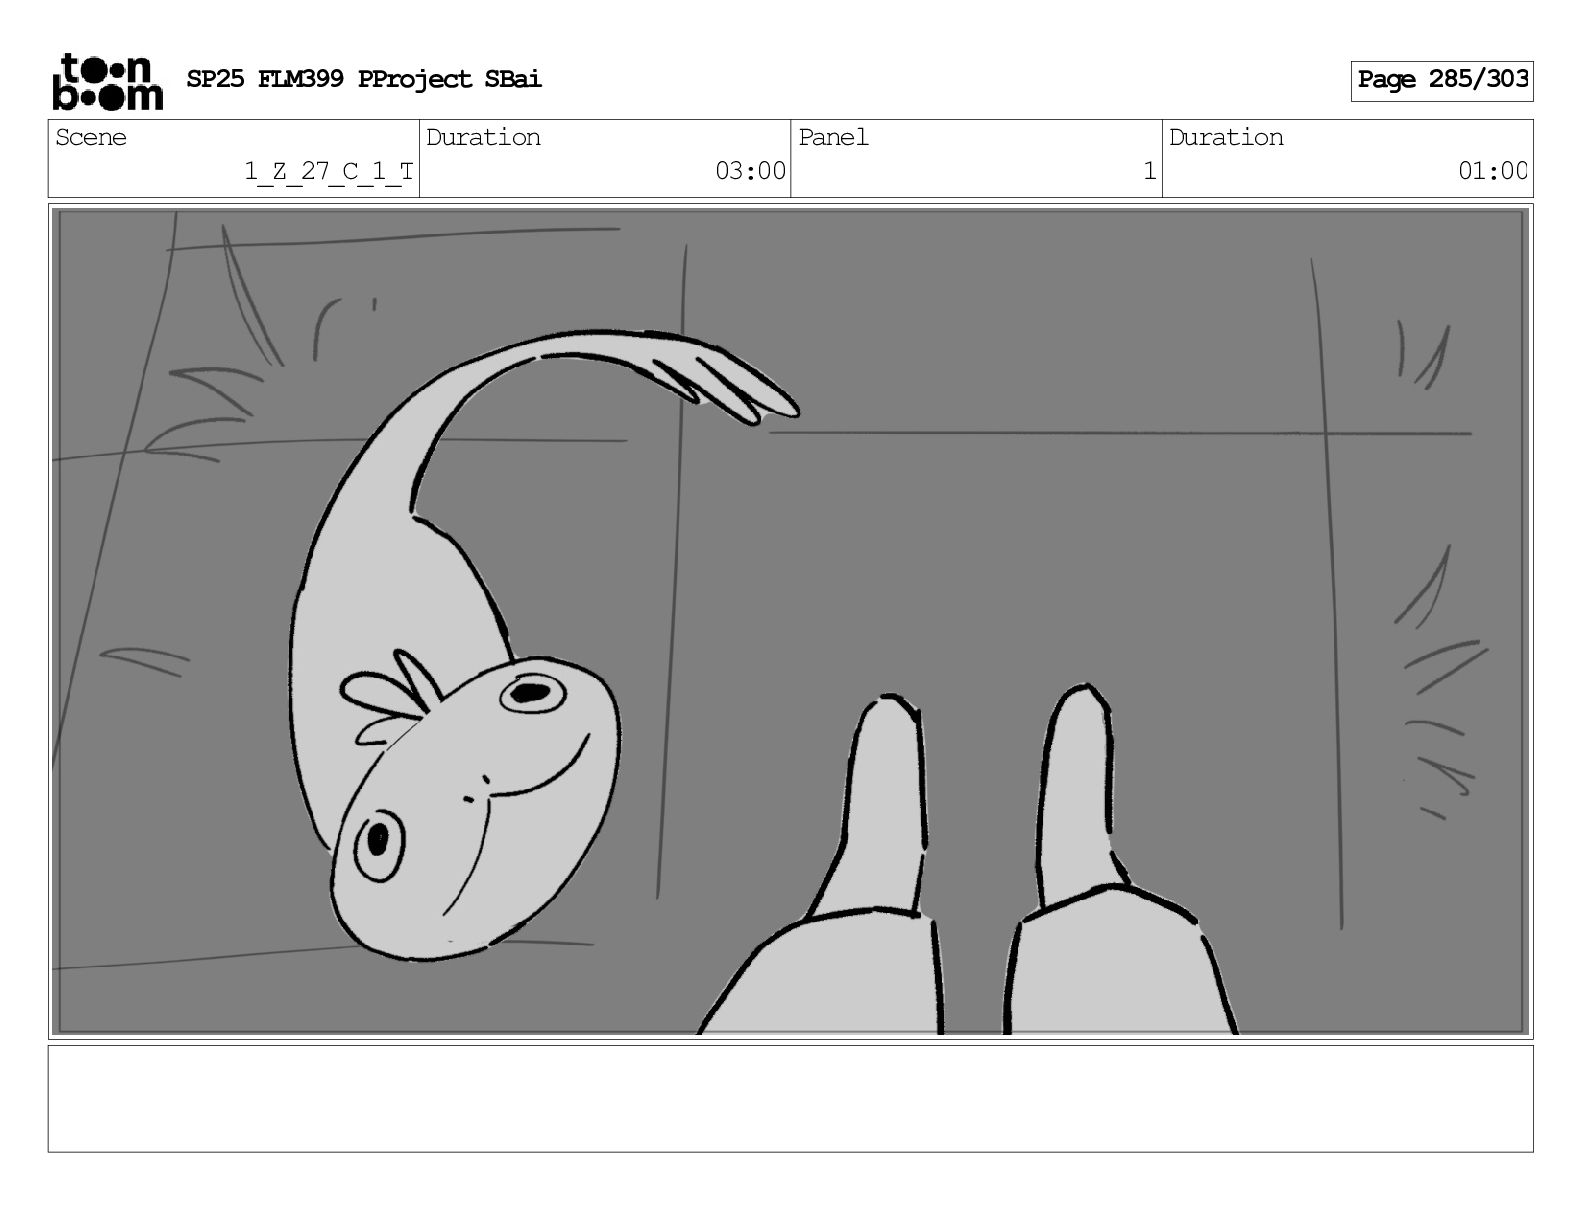Select the panel number '1'

tap(1150, 172)
